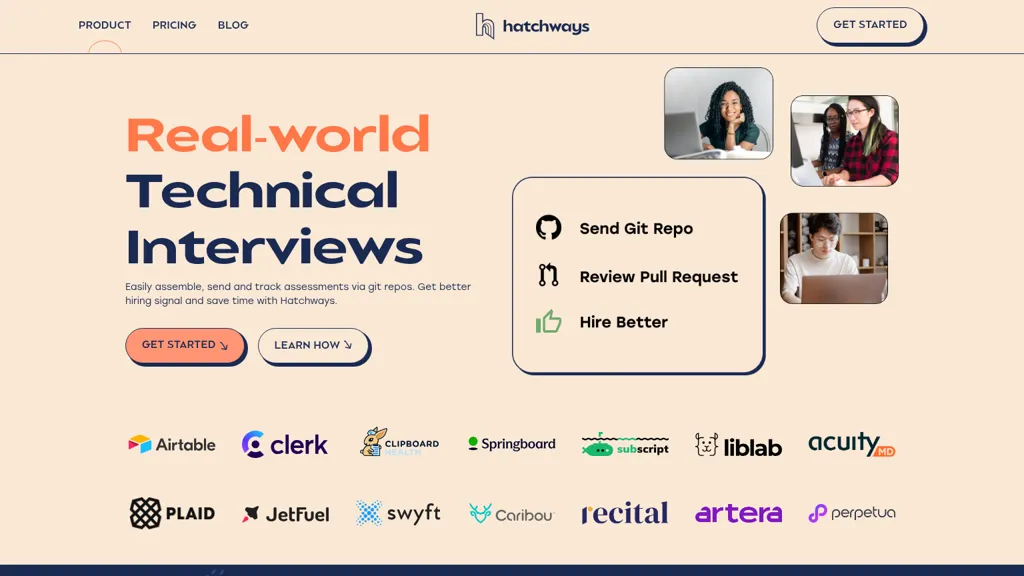Click the swyft logo

(398, 513)
